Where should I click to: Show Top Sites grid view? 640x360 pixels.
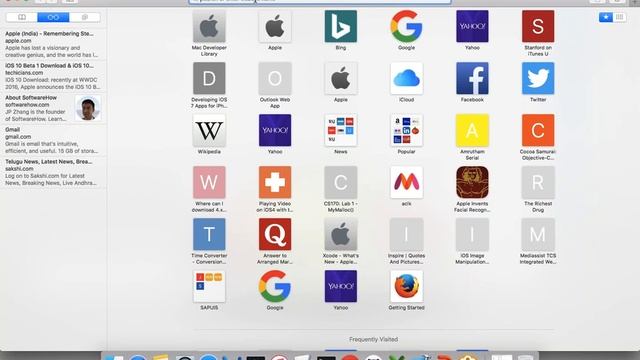(x=620, y=17)
